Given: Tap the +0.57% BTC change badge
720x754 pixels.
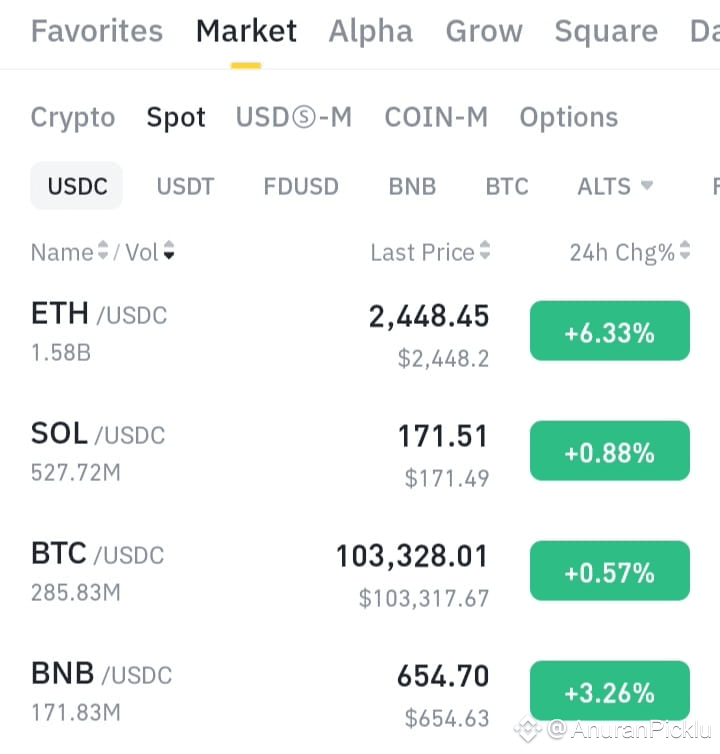Looking at the screenshot, I should point(610,570).
